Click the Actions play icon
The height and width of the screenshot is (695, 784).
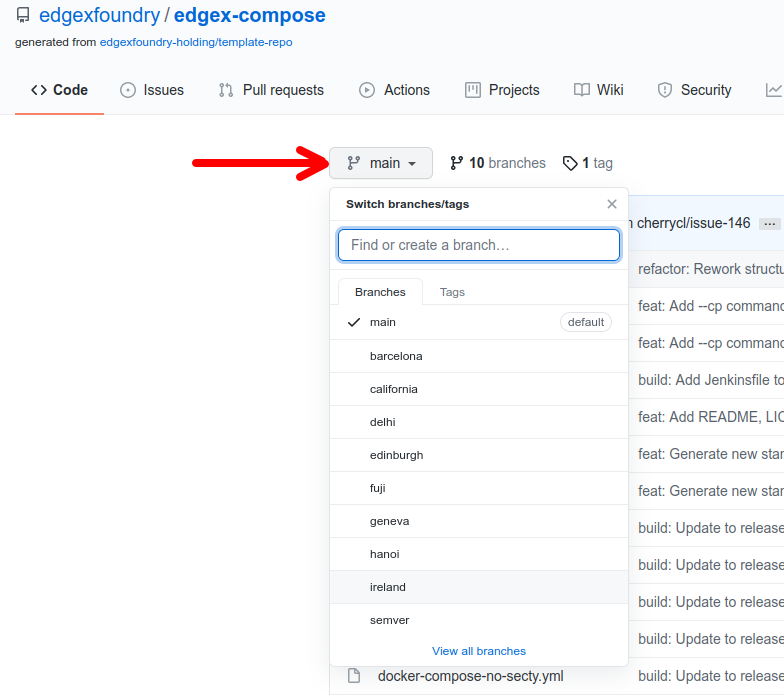pos(367,90)
